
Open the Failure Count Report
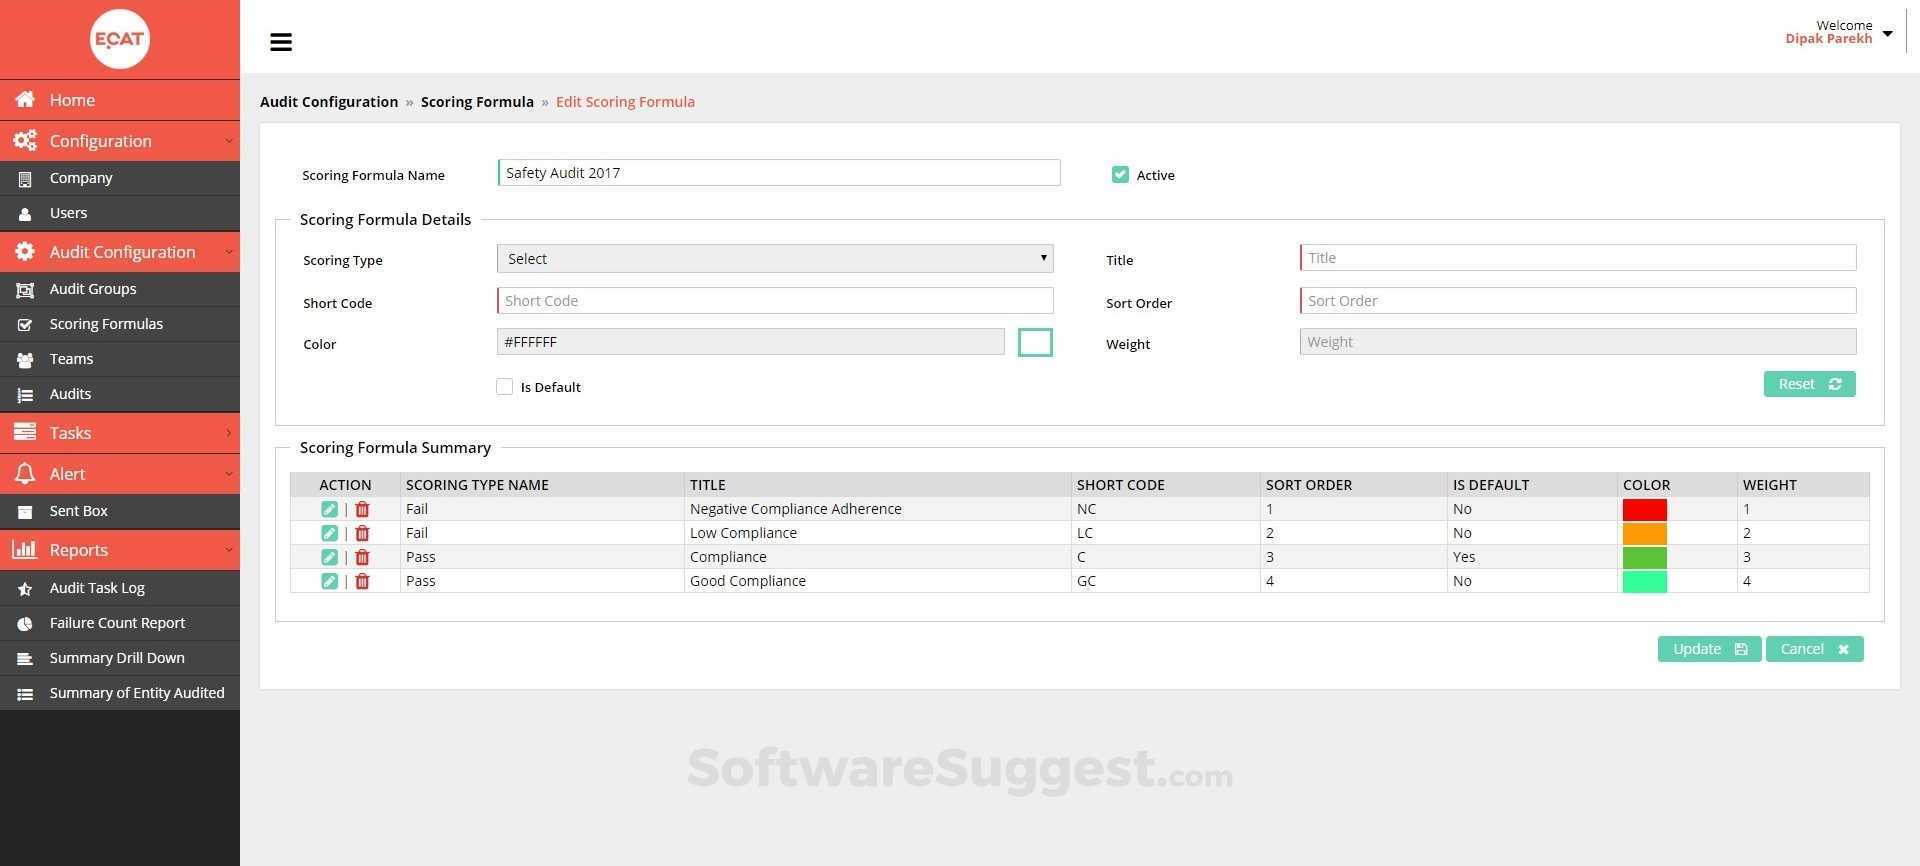120,623
